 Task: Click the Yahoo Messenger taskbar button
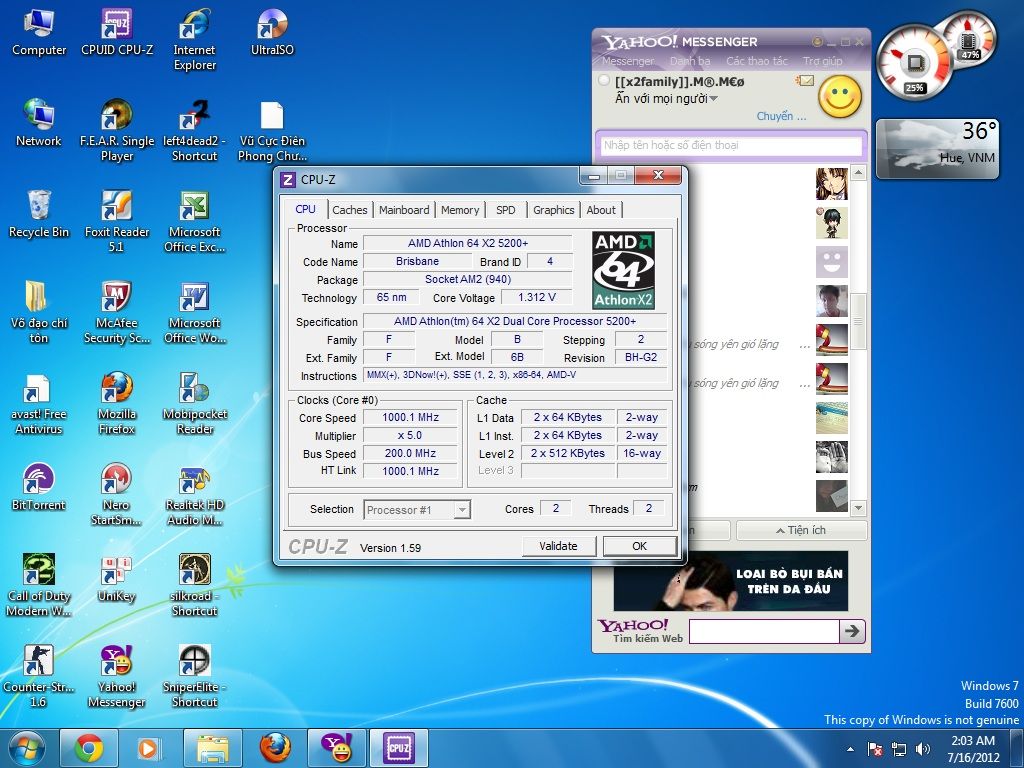click(337, 748)
